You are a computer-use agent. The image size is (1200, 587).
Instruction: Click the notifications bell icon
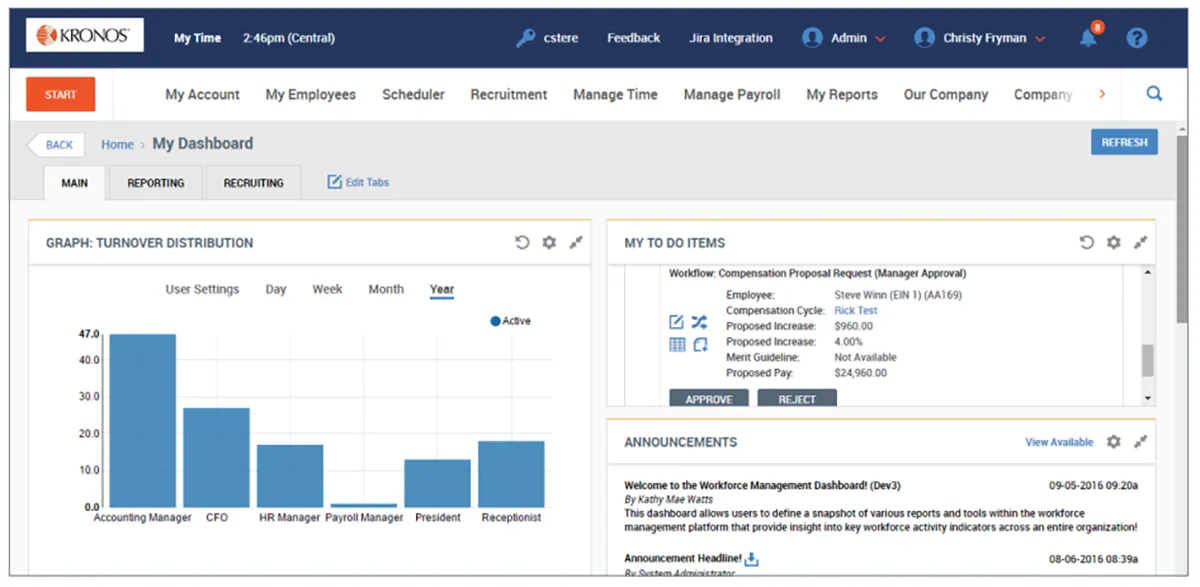[x=1088, y=38]
